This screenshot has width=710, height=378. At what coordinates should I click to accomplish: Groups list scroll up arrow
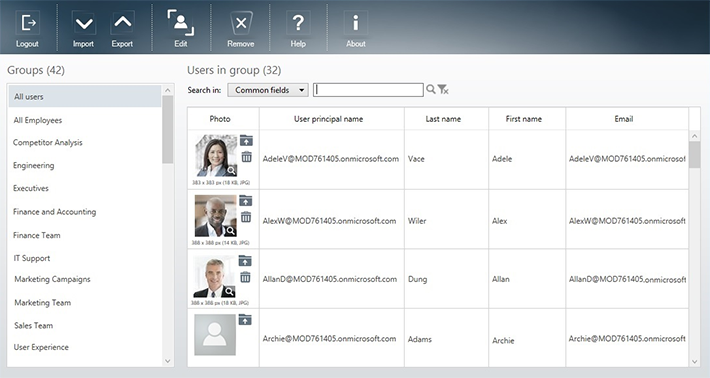click(168, 91)
